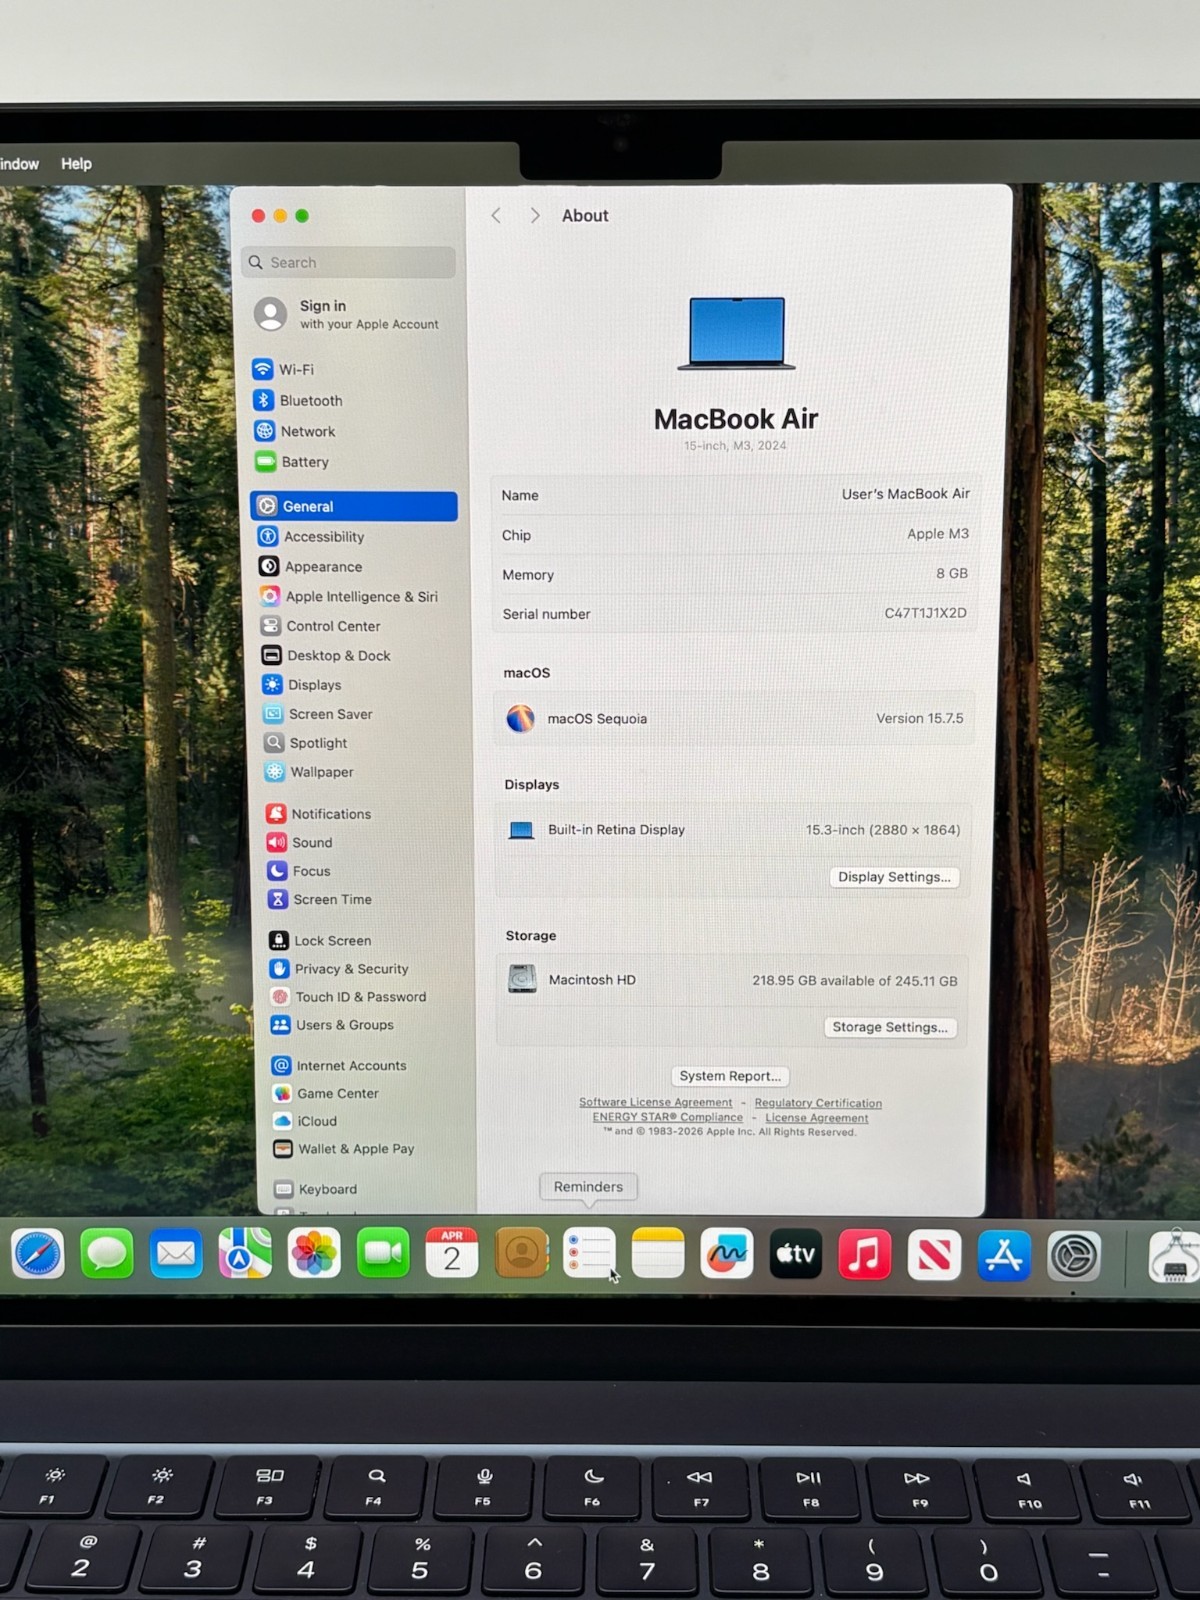The image size is (1200, 1600).
Task: Open Appearance settings
Action: 311,567
